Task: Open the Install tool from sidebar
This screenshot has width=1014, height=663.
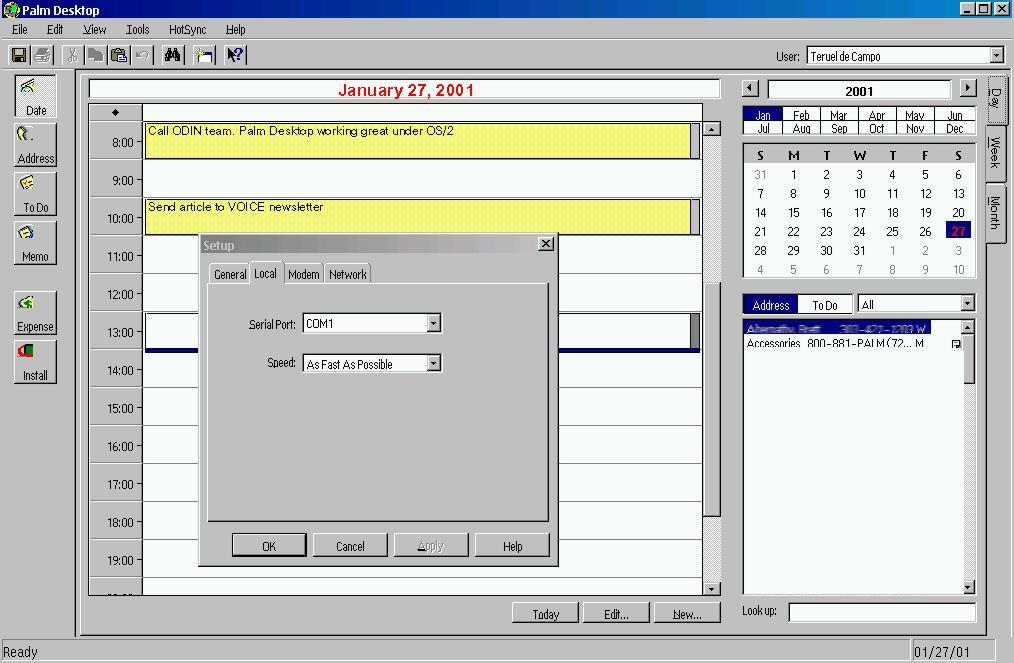Action: [x=36, y=362]
